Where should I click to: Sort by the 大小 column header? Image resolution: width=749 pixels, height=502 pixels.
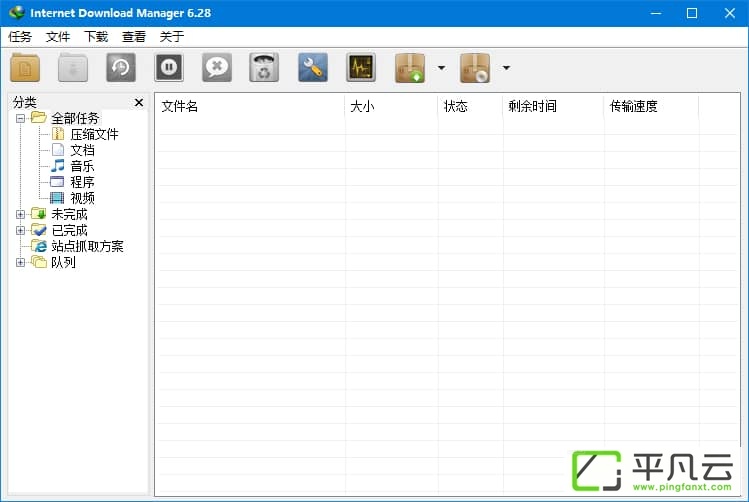pyautogui.click(x=391, y=106)
